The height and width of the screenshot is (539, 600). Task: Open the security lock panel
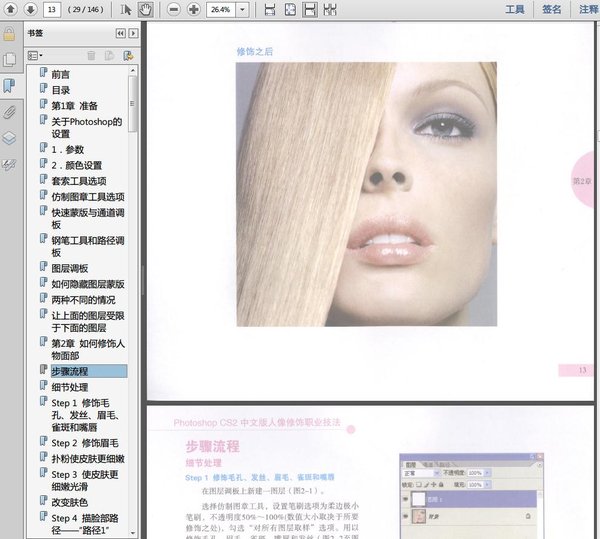[x=9, y=33]
